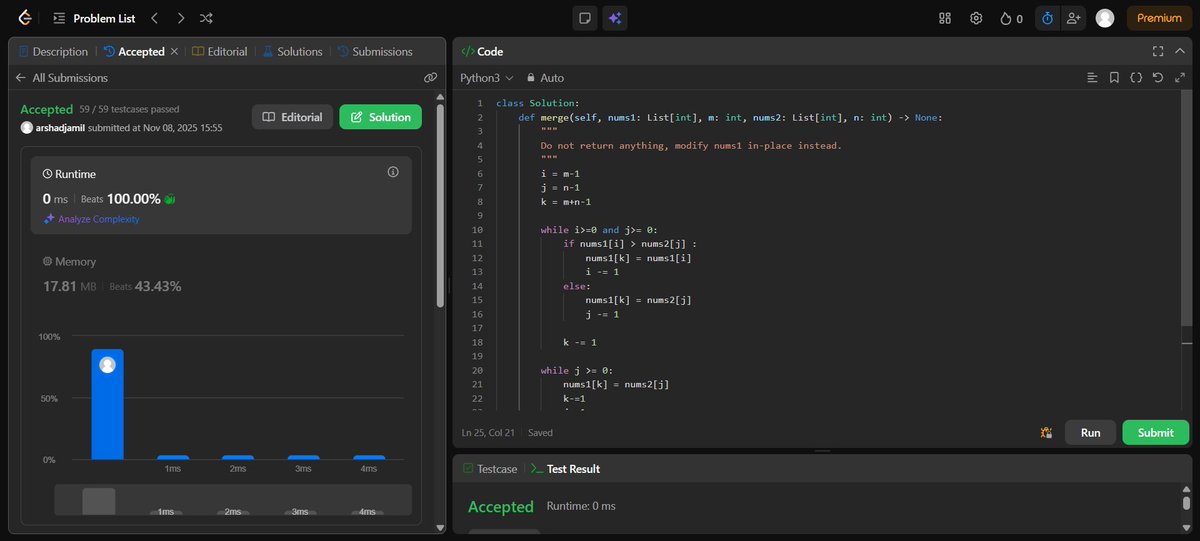Switch to the Editorial tab
The image size is (1200, 541).
(220, 51)
